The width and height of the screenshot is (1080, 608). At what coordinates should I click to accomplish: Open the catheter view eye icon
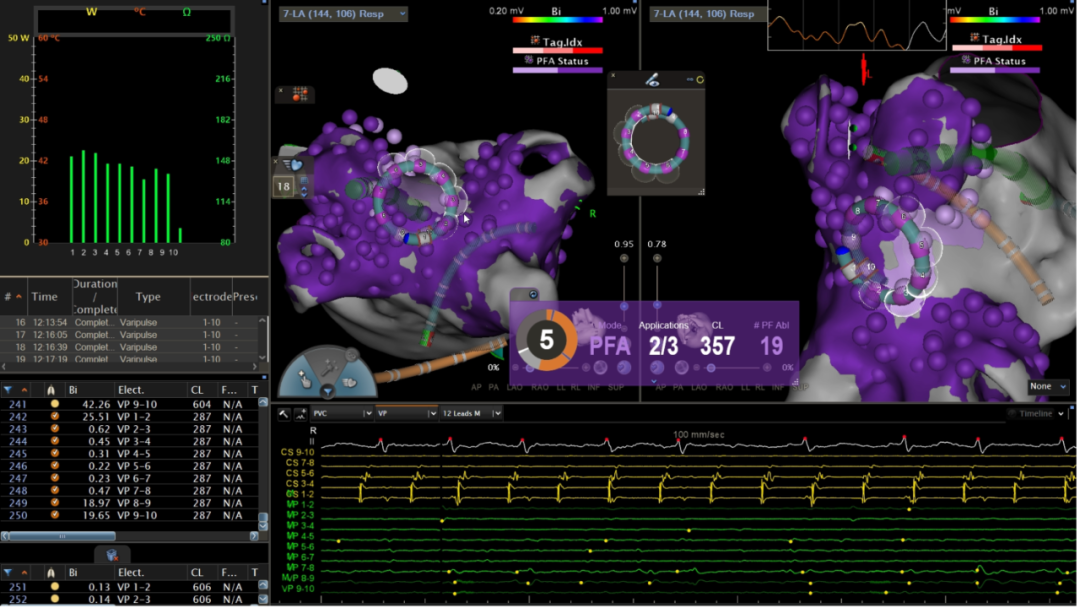click(652, 81)
